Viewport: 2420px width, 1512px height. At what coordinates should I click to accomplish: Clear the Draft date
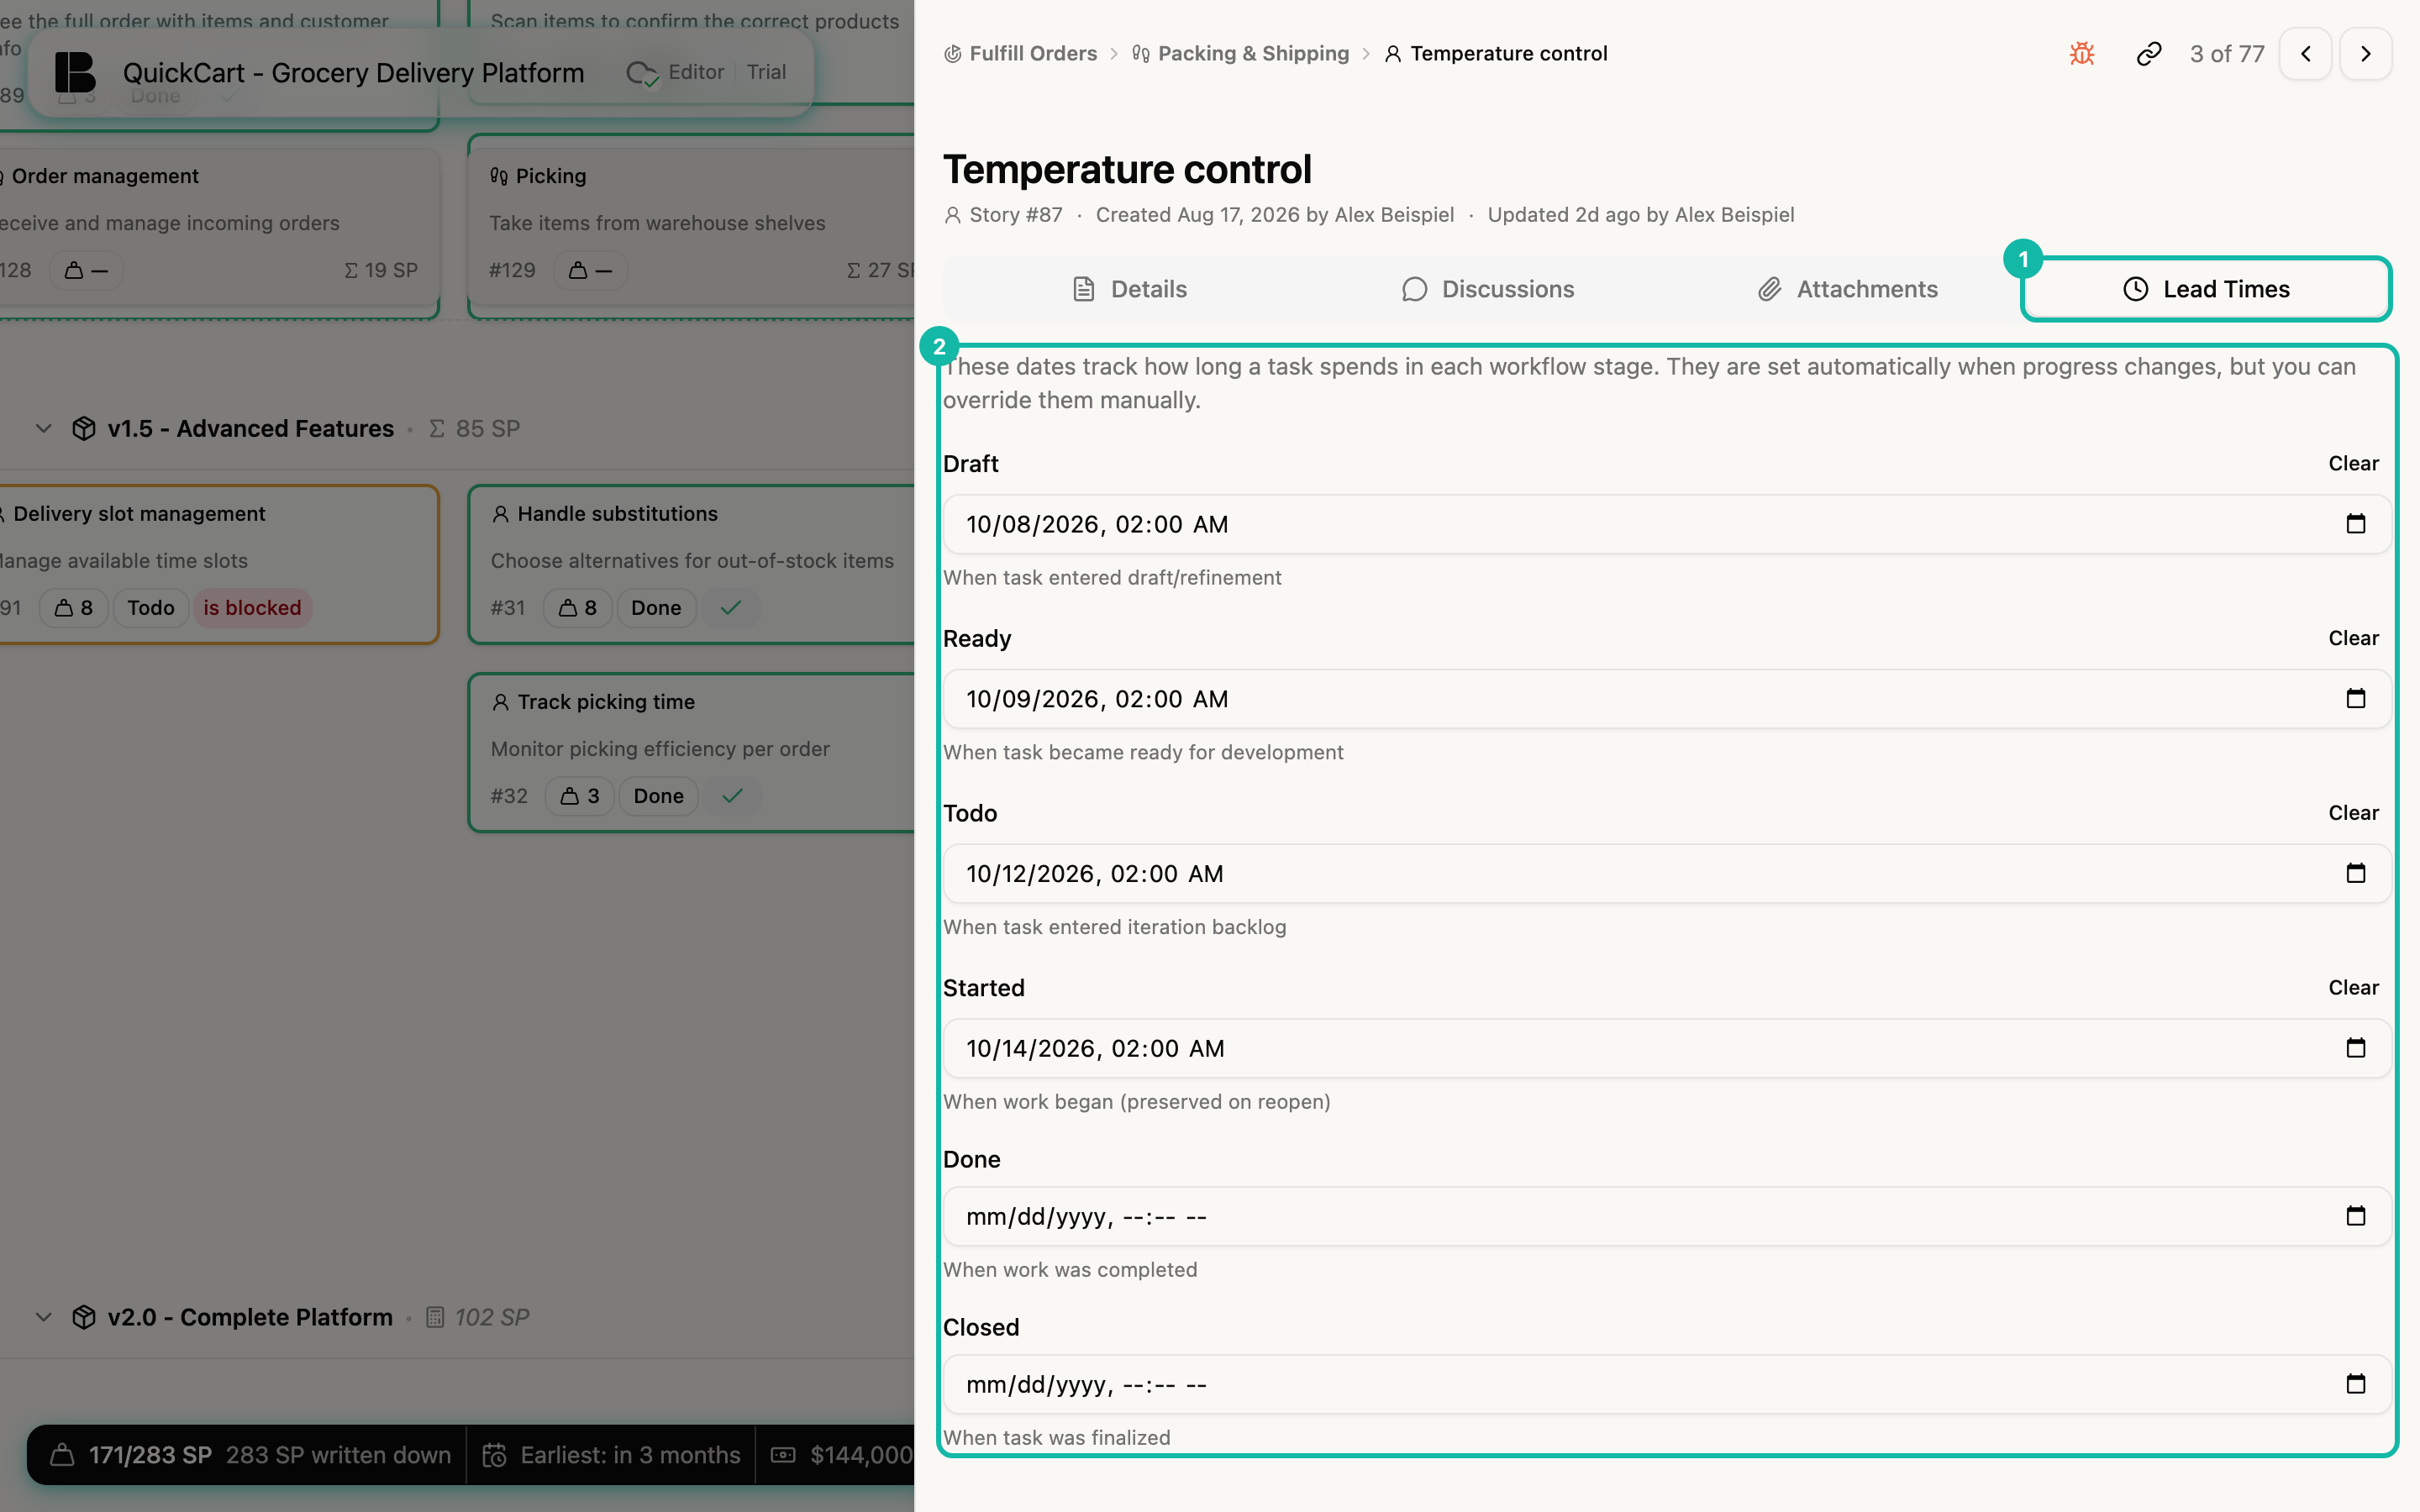tap(2353, 464)
